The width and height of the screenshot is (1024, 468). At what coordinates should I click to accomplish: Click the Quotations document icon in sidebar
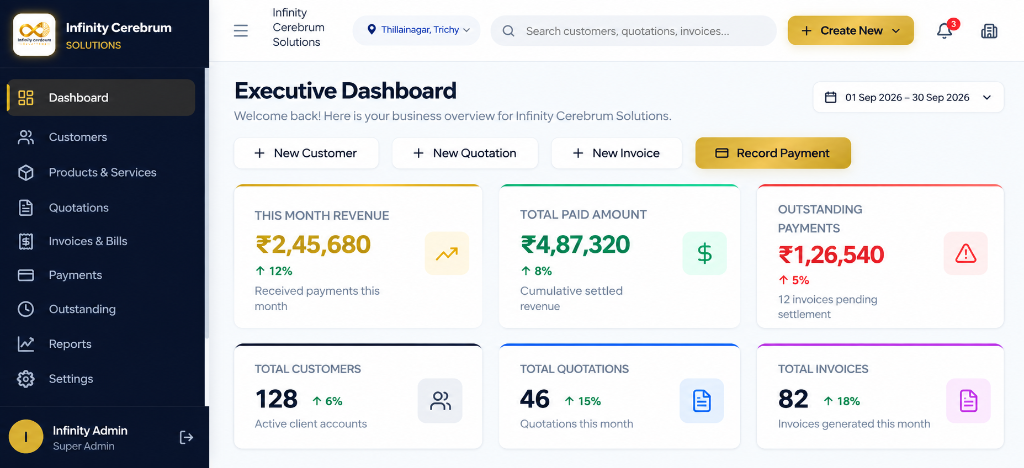pyautogui.click(x=25, y=208)
